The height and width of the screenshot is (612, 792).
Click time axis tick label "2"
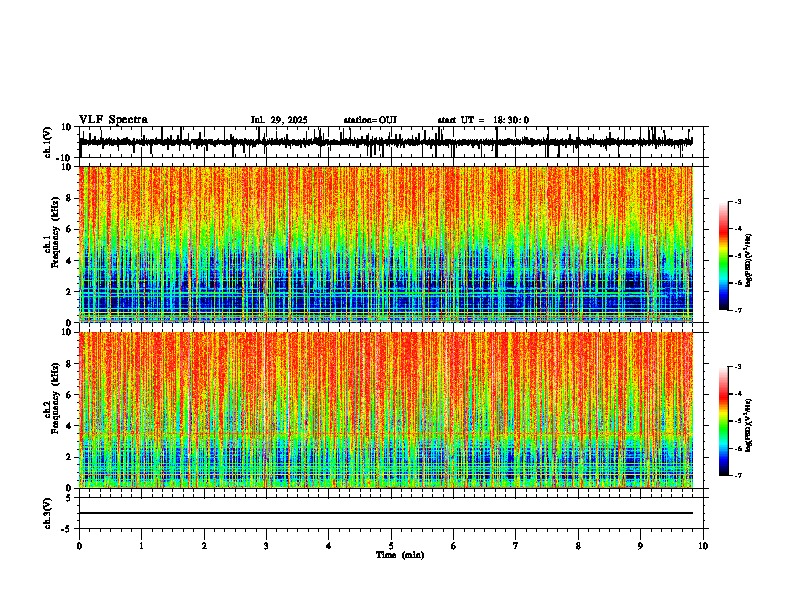coord(204,546)
